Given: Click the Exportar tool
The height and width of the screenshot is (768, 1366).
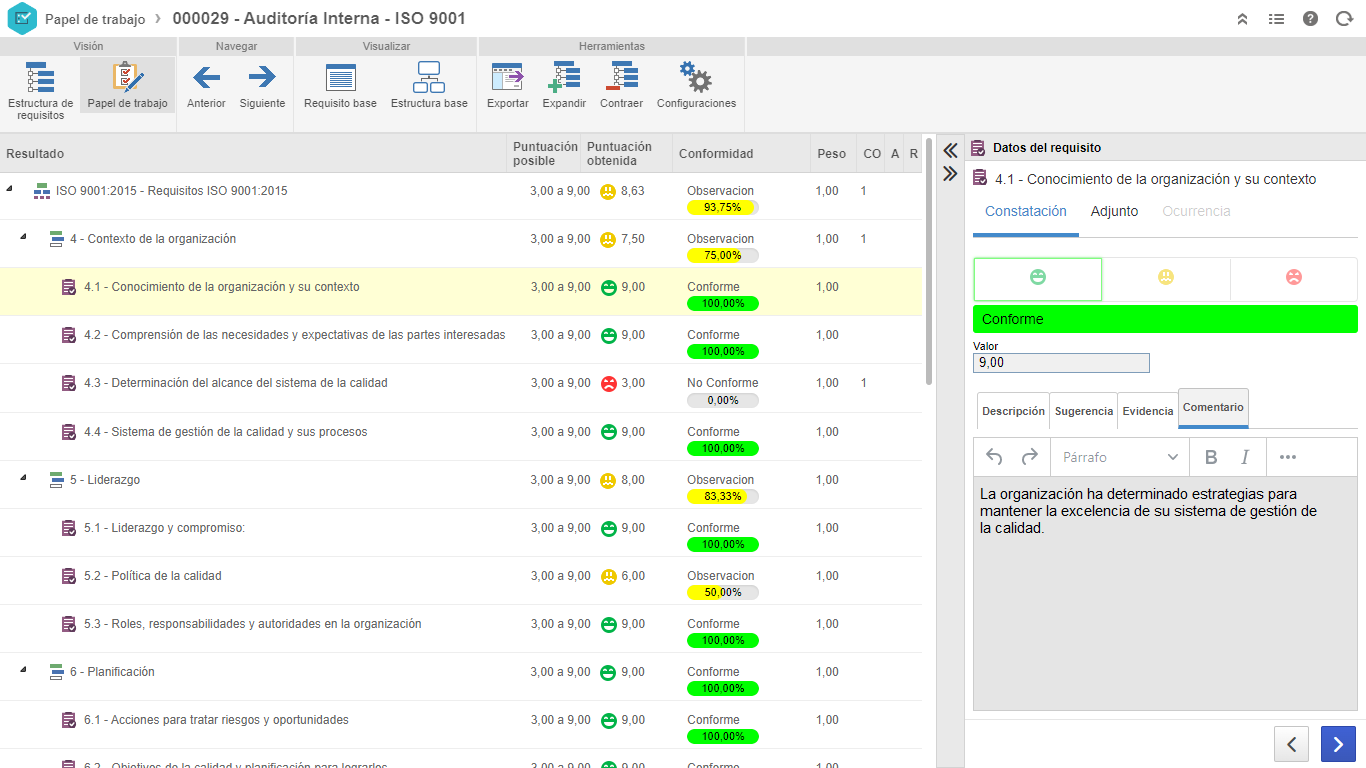Looking at the screenshot, I should [x=508, y=85].
